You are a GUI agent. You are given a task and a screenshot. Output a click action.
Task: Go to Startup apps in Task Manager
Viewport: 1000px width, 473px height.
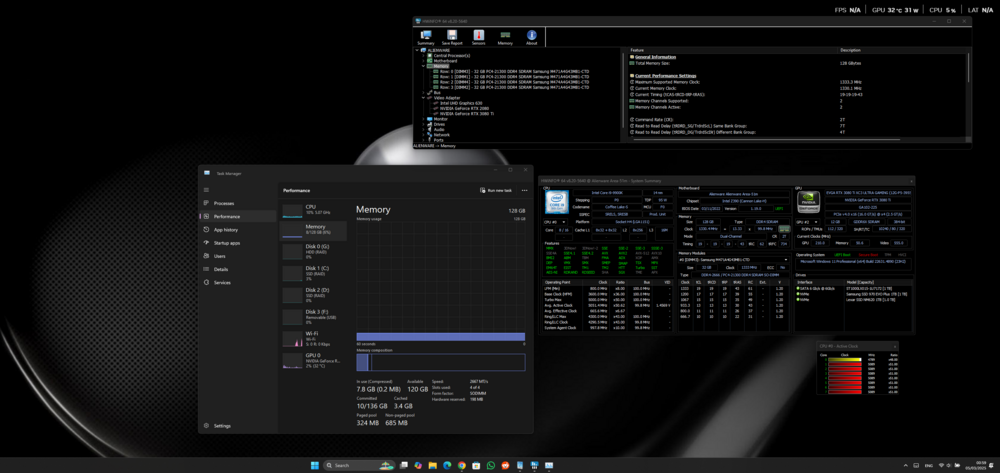pyautogui.click(x=226, y=243)
